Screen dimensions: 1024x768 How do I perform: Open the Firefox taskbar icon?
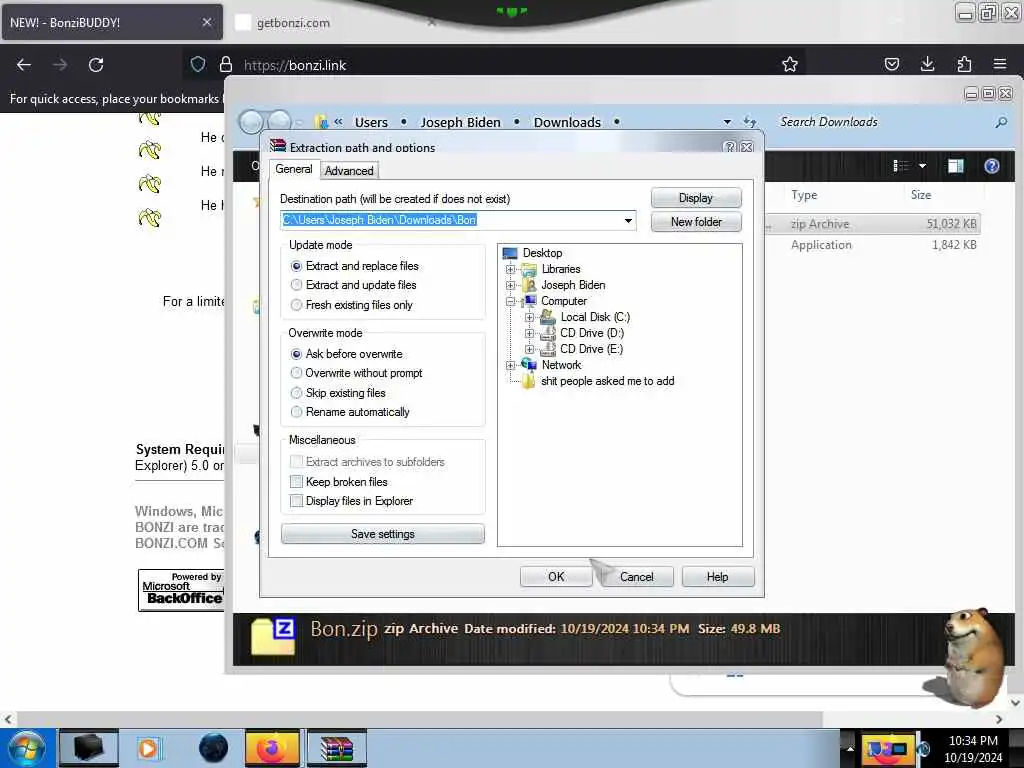272,748
